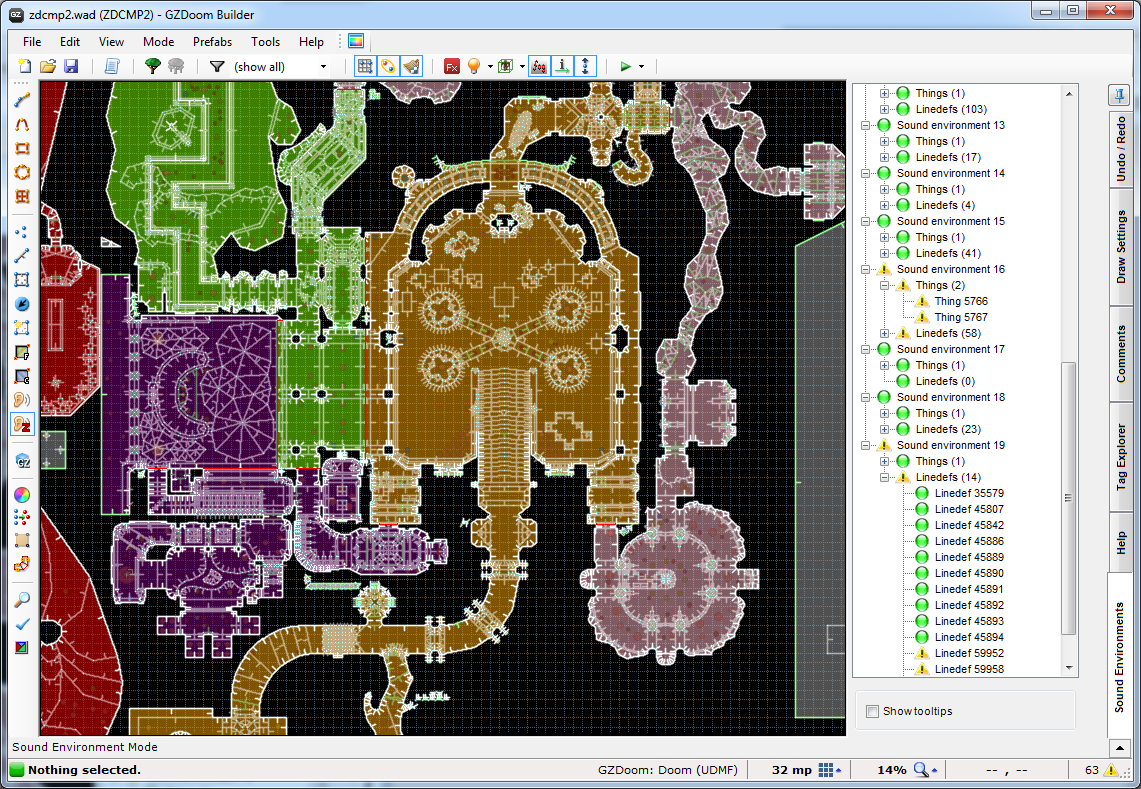Screen dimensions: 1141x789
Task: Toggle the info 'i' toolbar button
Action: (x=562, y=66)
